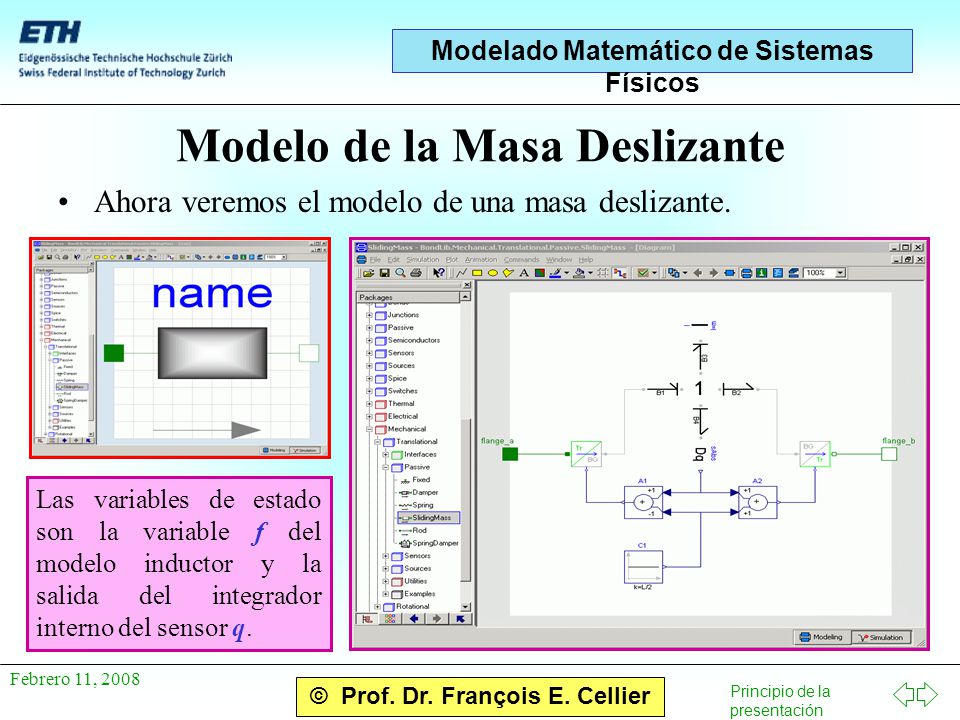The height and width of the screenshot is (720, 960).
Task: Expand the Semiconductors package node
Action: point(369,340)
